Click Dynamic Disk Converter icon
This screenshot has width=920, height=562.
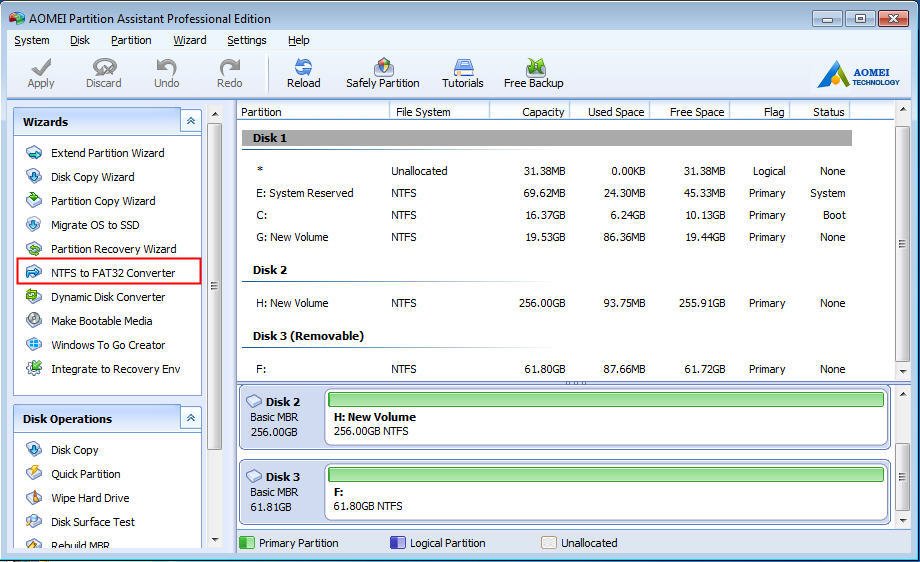34,296
